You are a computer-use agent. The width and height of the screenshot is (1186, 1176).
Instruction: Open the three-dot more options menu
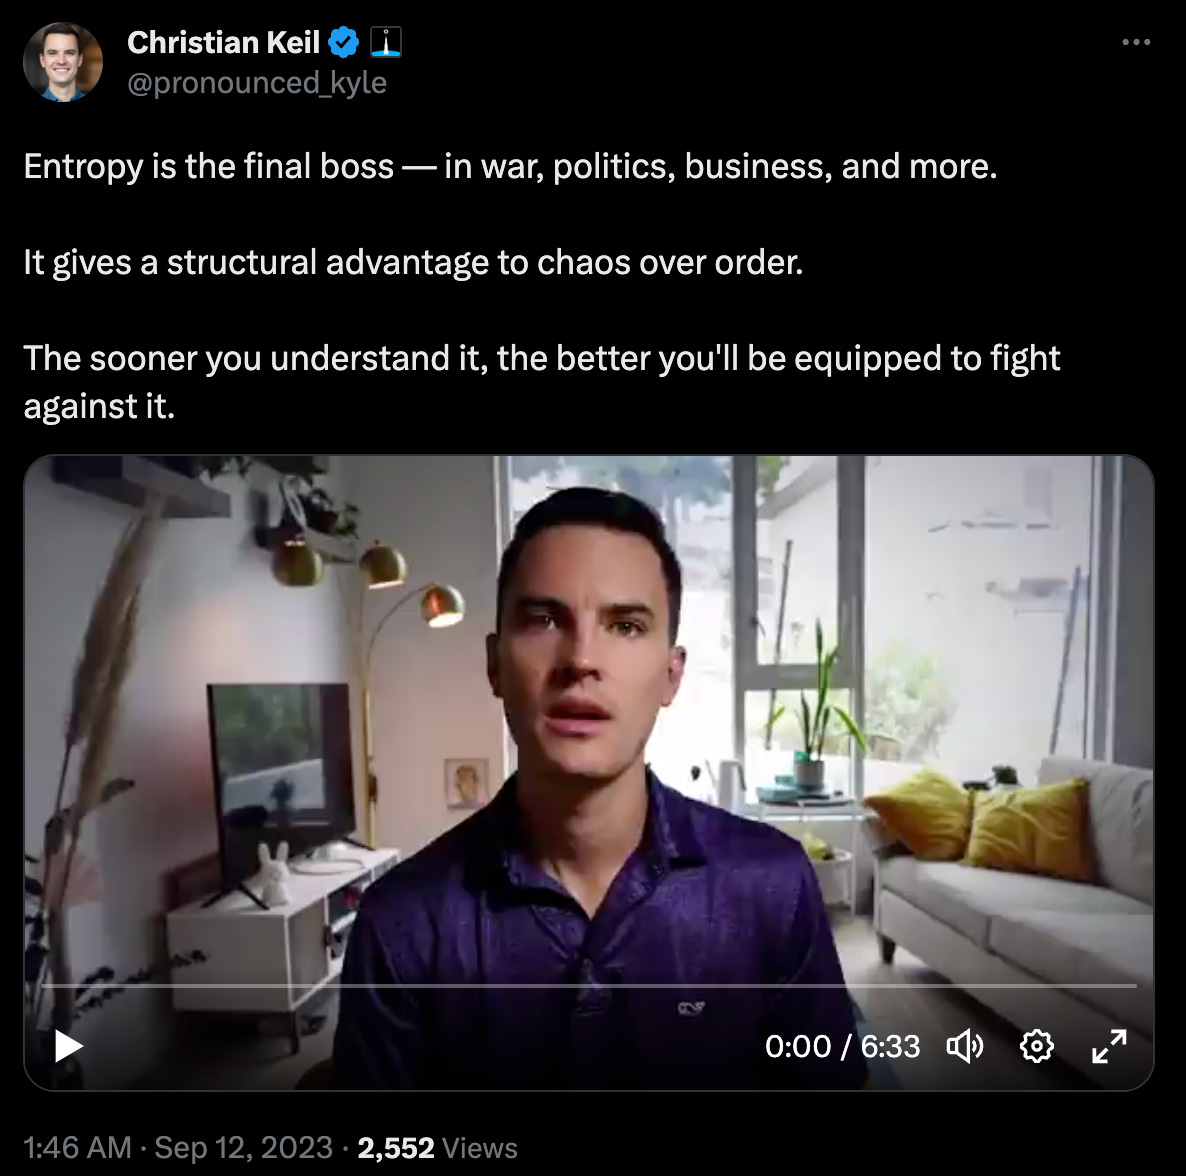1136,42
